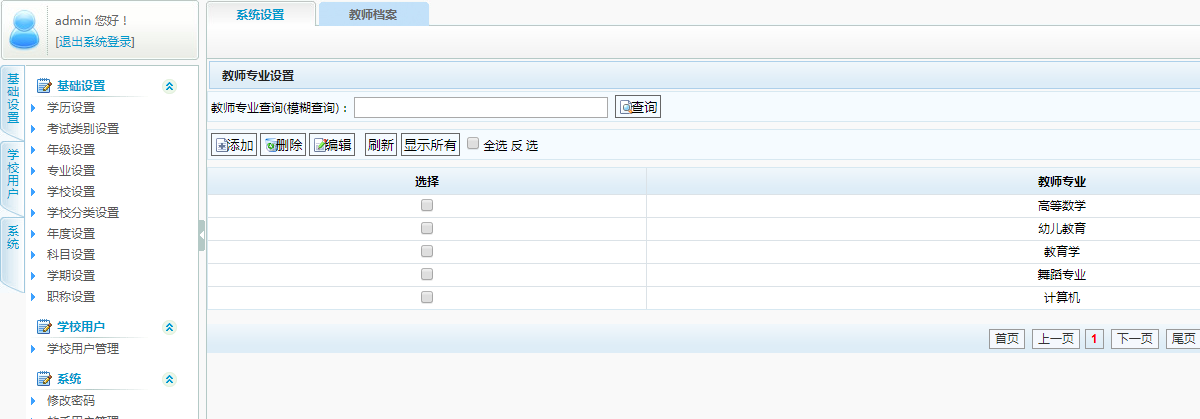Image resolution: width=1200 pixels, height=419 pixels.
Task: Click the 刷新 refresh button
Action: pos(380,145)
